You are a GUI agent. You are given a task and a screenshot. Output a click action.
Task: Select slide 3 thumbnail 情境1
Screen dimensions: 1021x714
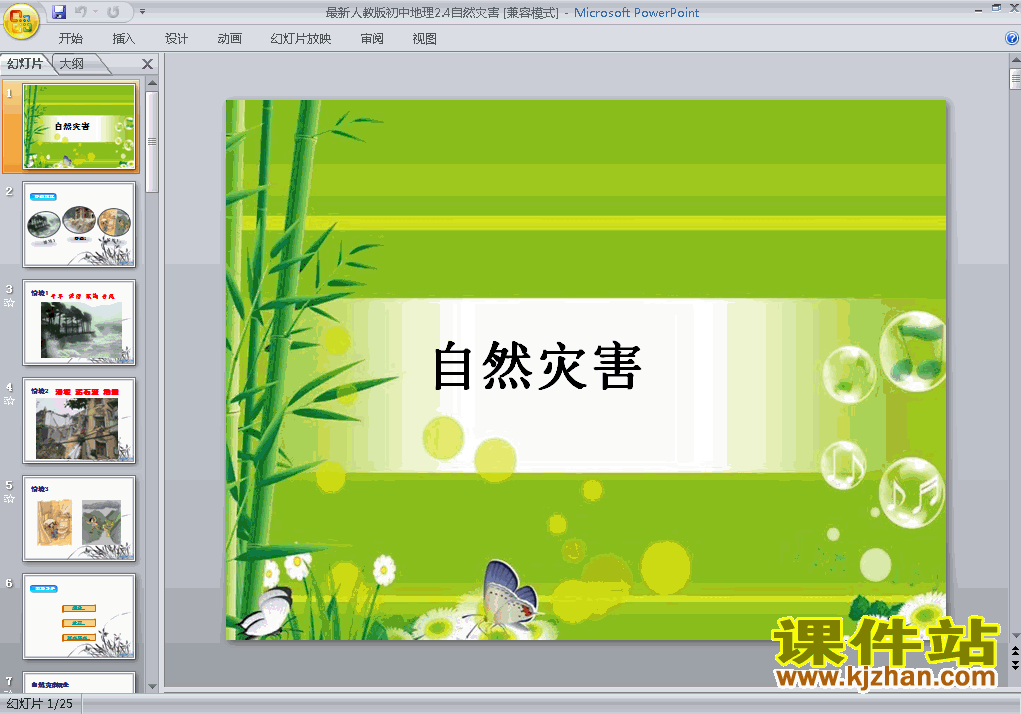tap(79, 322)
